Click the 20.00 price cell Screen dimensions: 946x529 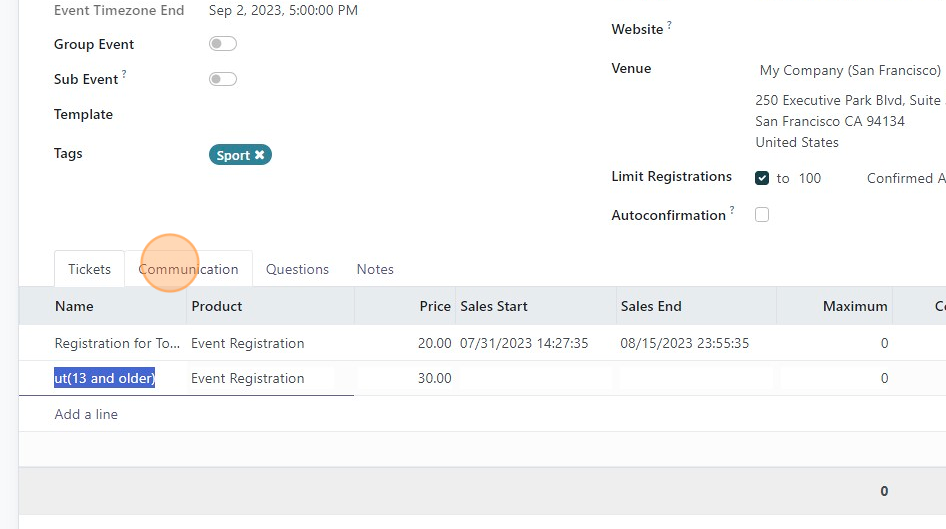tap(434, 343)
